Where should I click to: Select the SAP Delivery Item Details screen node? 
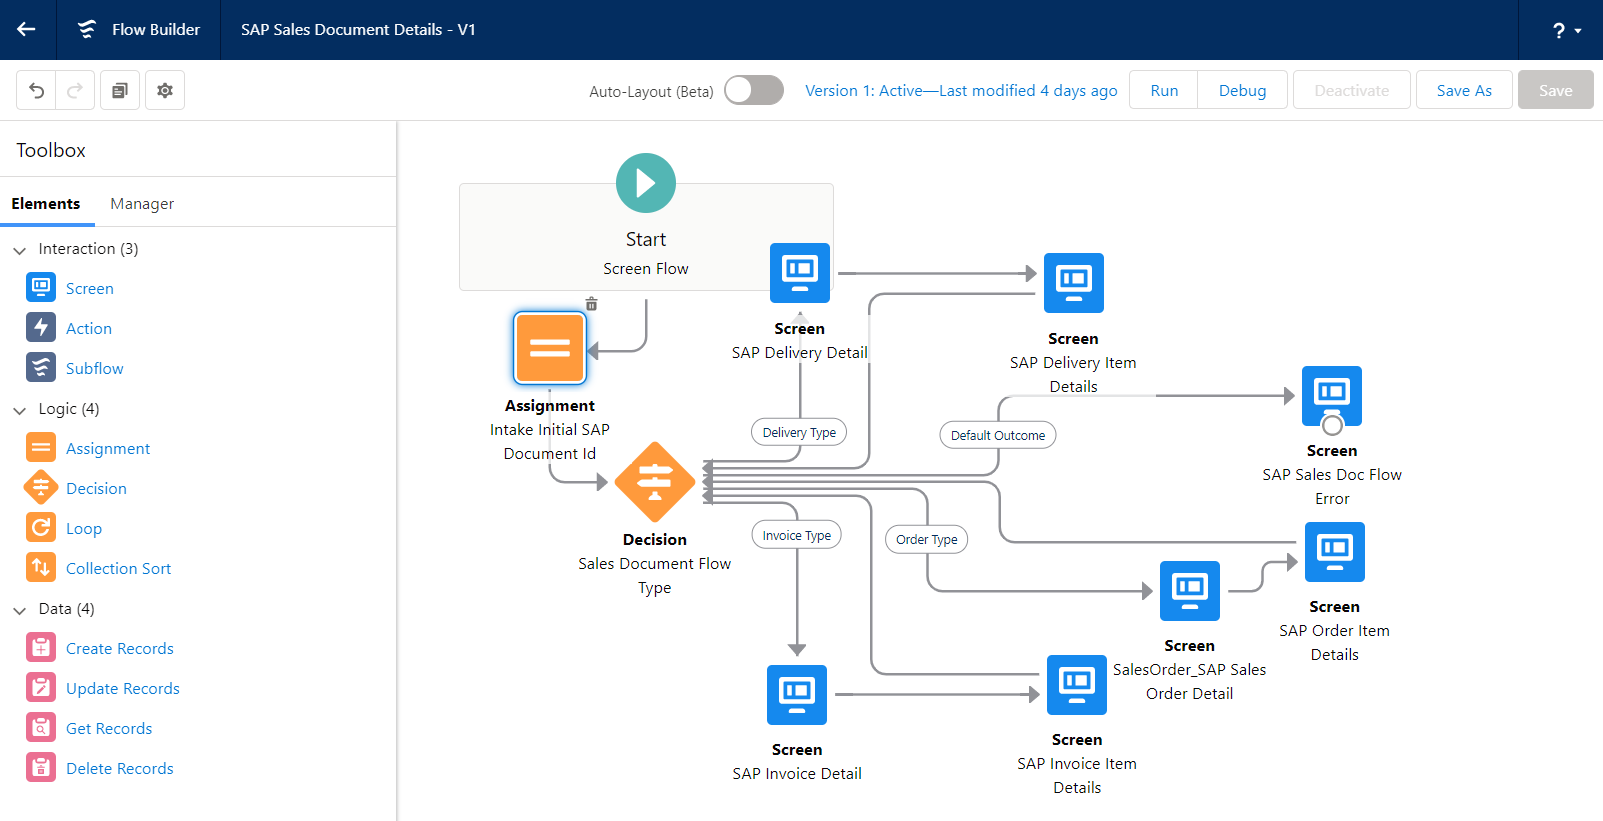point(1074,283)
